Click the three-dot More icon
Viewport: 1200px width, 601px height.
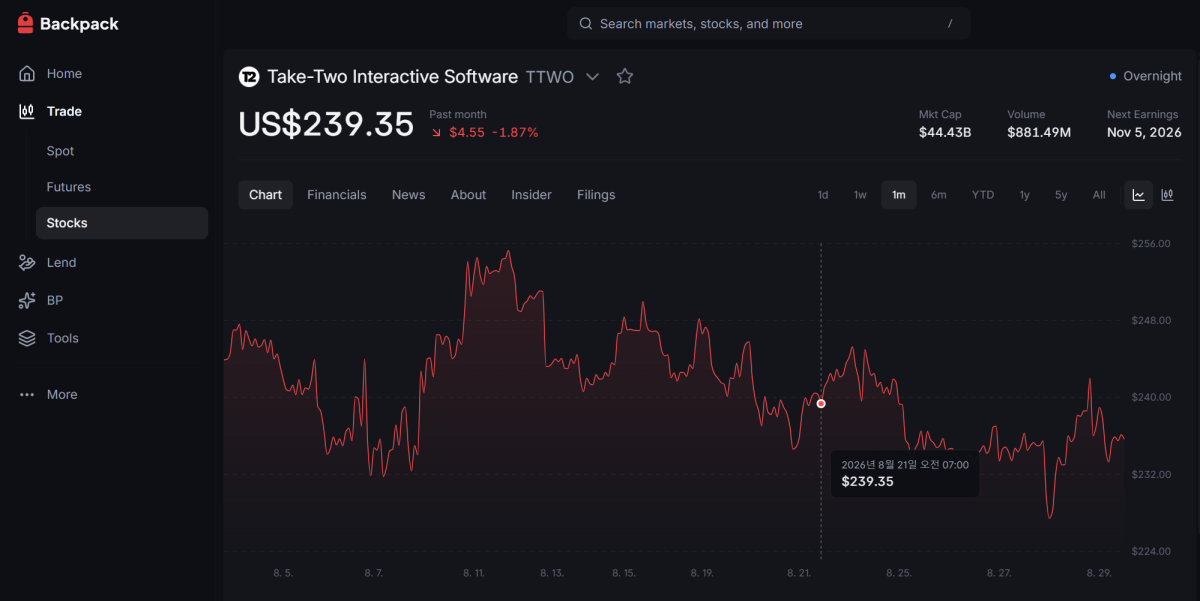tap(27, 394)
